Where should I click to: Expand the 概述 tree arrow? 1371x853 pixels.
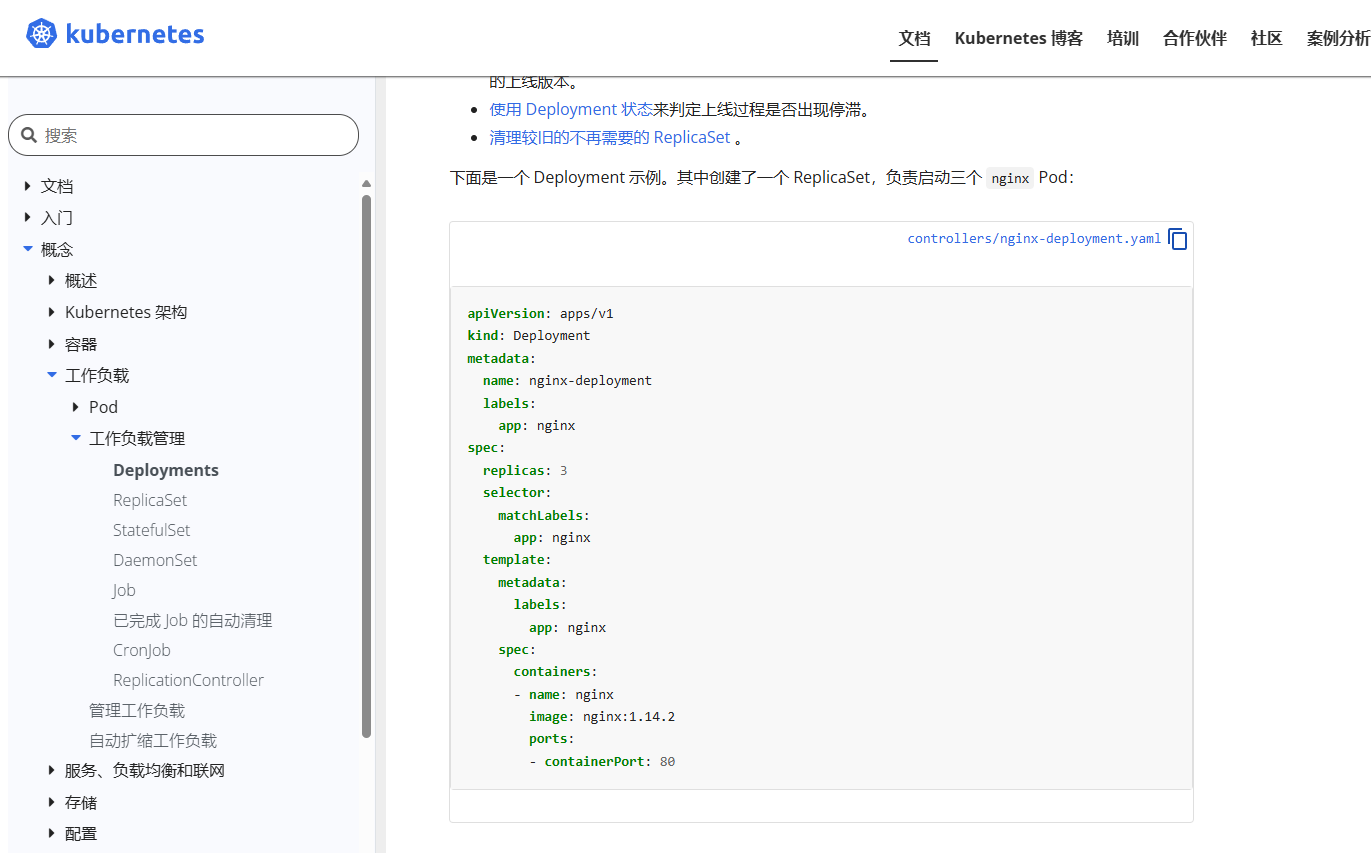pyautogui.click(x=51, y=280)
